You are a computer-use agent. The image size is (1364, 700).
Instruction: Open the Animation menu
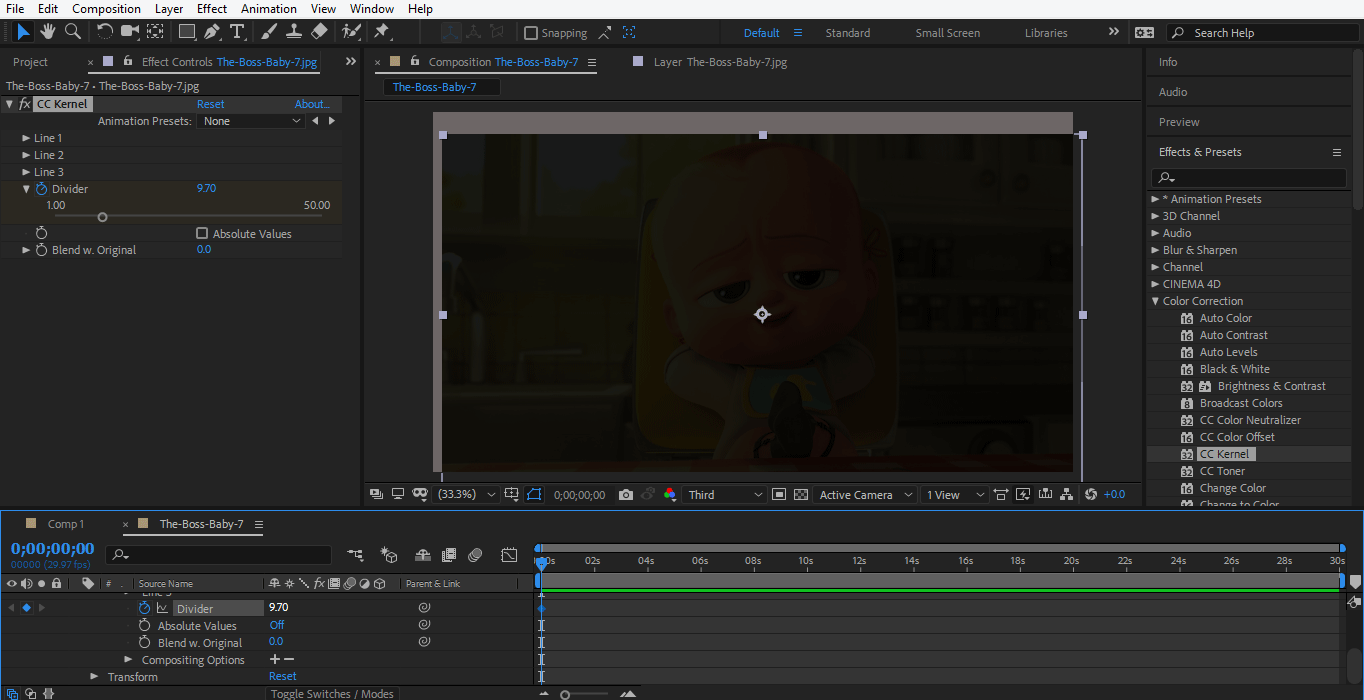268,8
